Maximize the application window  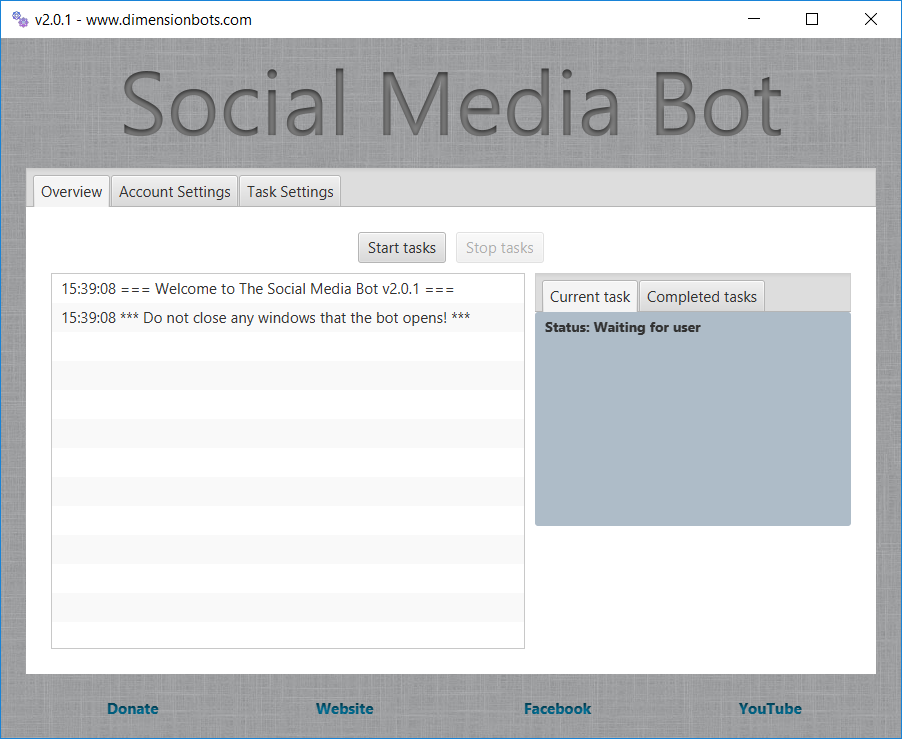pos(812,19)
